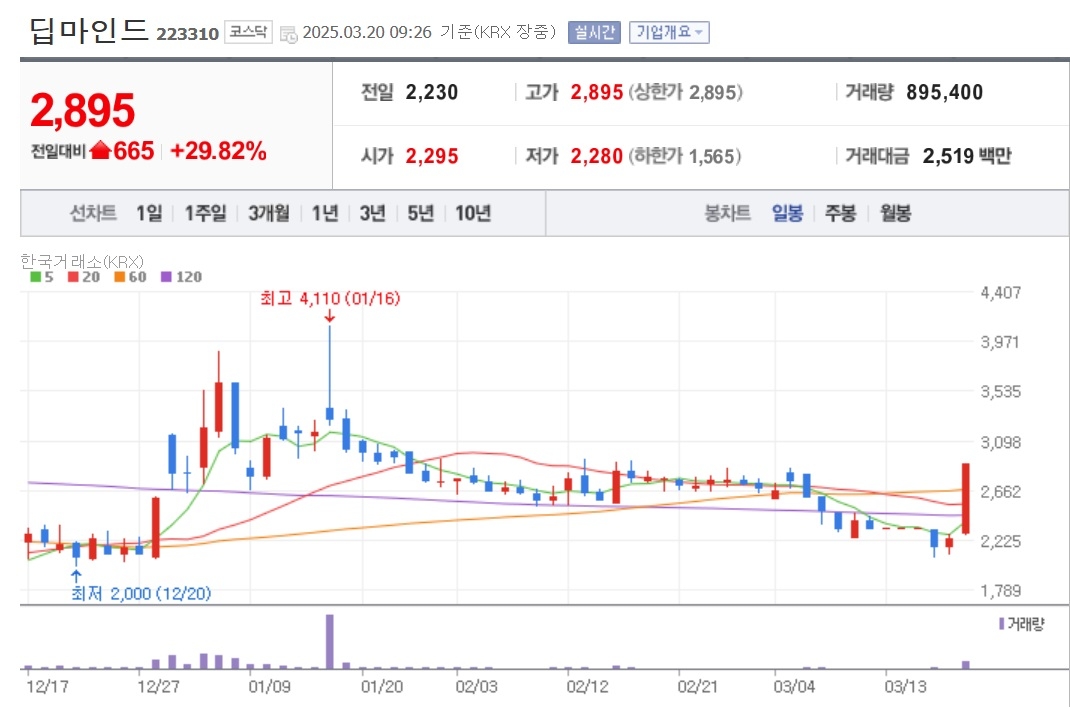
Task: Click the company name 딥마인드
Action: pos(89,31)
